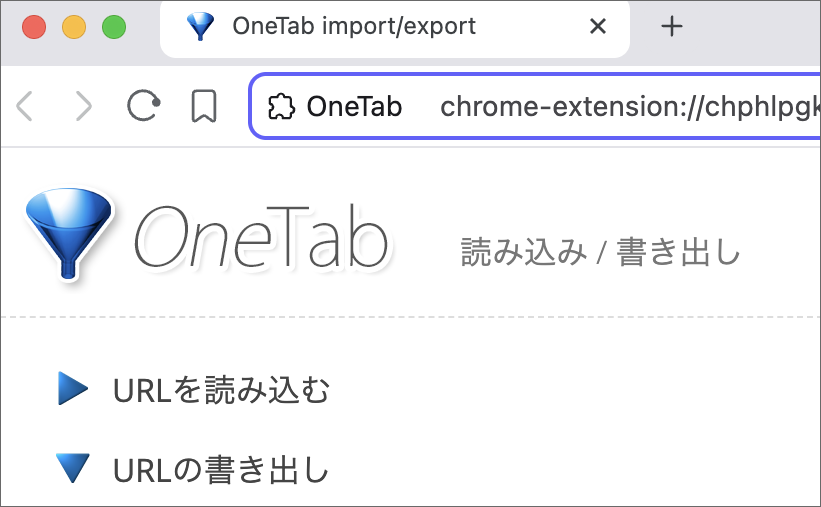Click the blue funnel OneTab logo
Image resolution: width=821 pixels, height=507 pixels.
click(69, 233)
